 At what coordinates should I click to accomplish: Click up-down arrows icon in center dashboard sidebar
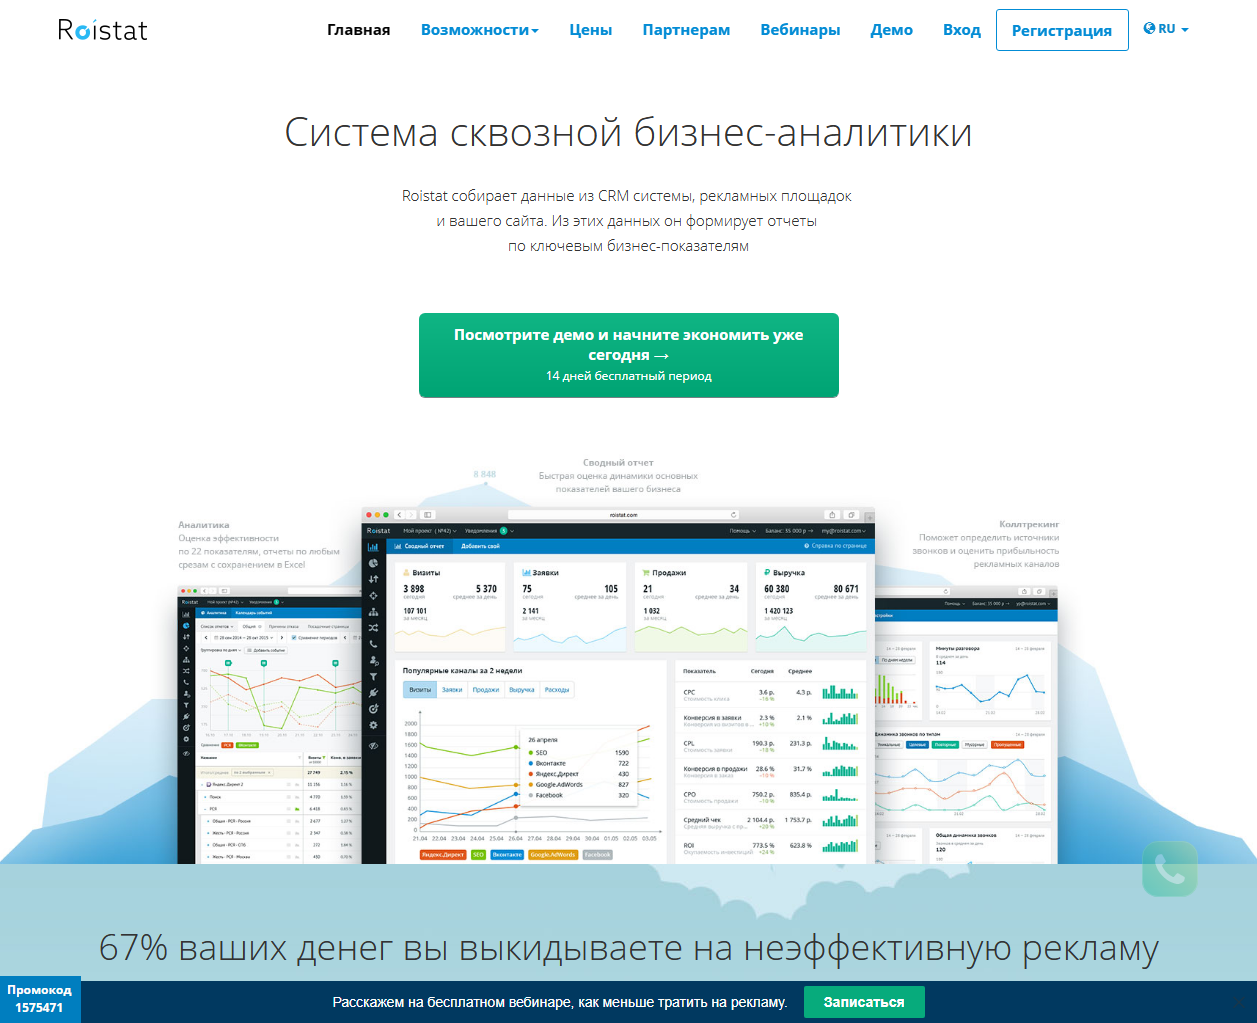[373, 579]
